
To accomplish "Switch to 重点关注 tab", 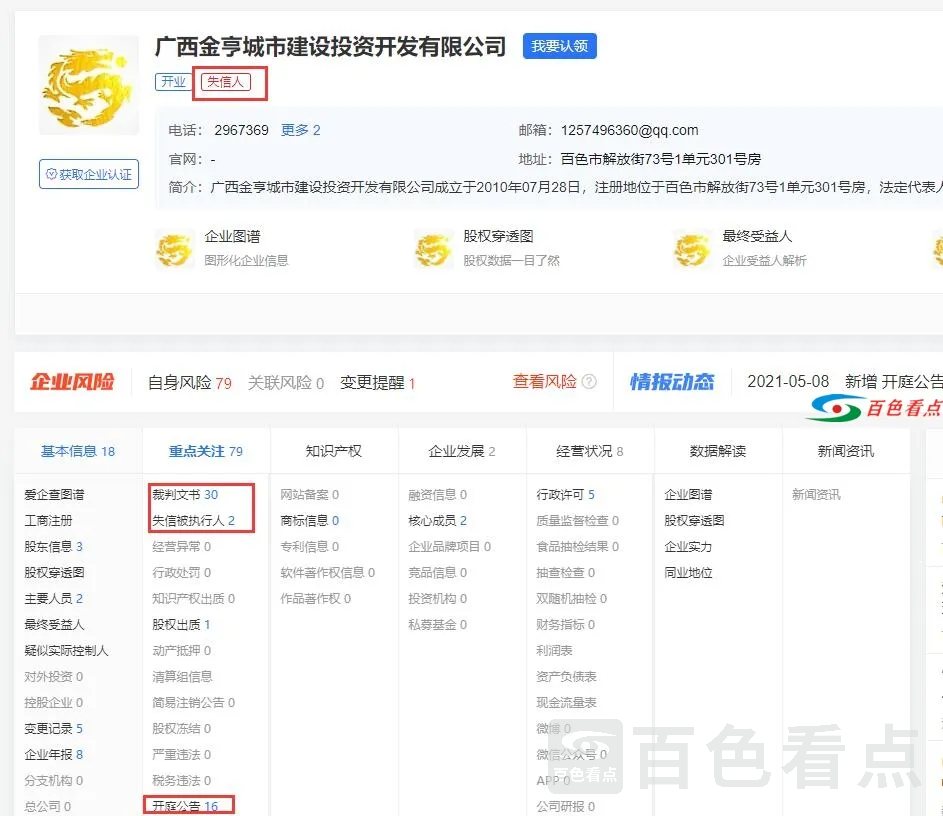I will click(x=206, y=451).
